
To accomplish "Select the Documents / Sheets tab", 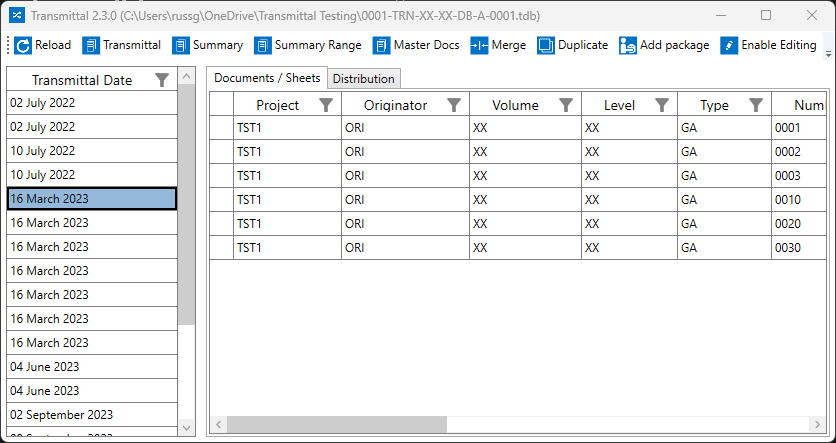I will (x=267, y=78).
